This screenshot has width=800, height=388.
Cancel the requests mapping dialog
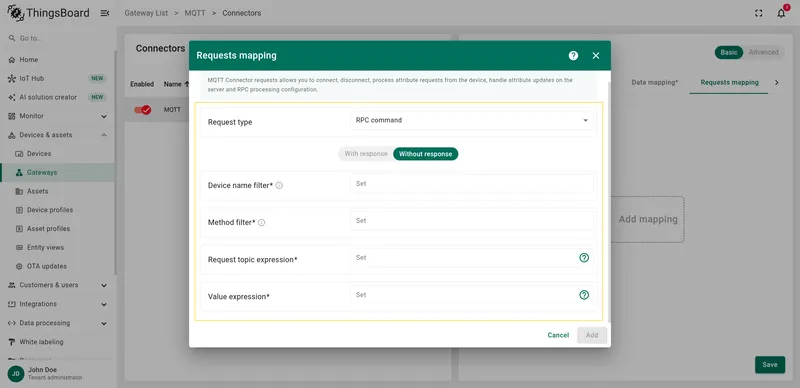click(x=558, y=335)
